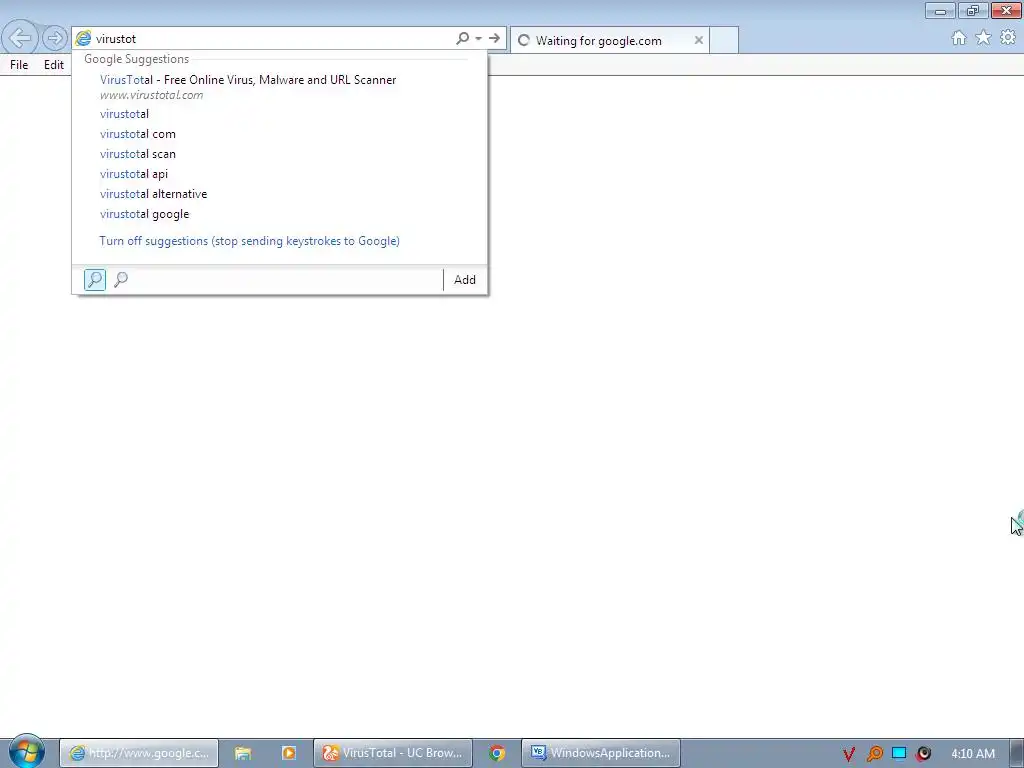Viewport: 1024px width, 768px height.
Task: Click the Internet Explorer page icon in address bar
Action: pyautogui.click(x=84, y=39)
